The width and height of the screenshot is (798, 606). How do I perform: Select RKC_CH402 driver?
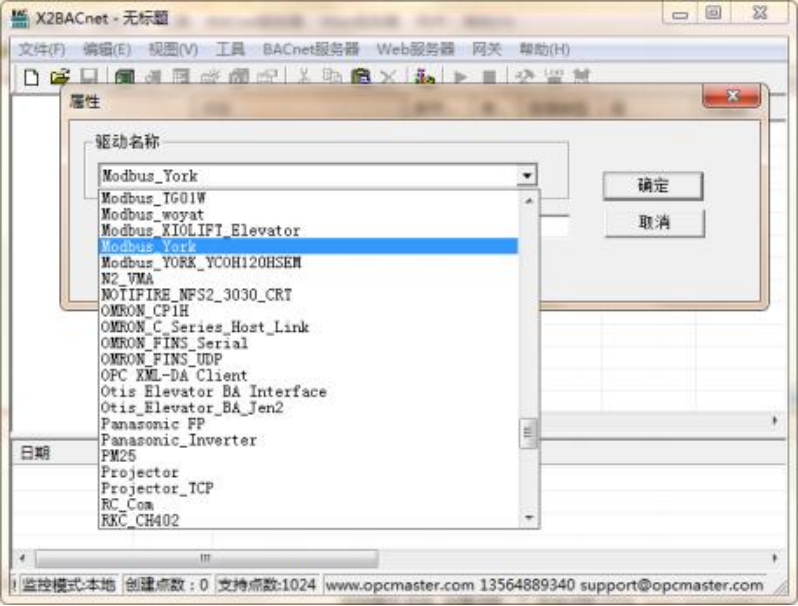pos(308,521)
